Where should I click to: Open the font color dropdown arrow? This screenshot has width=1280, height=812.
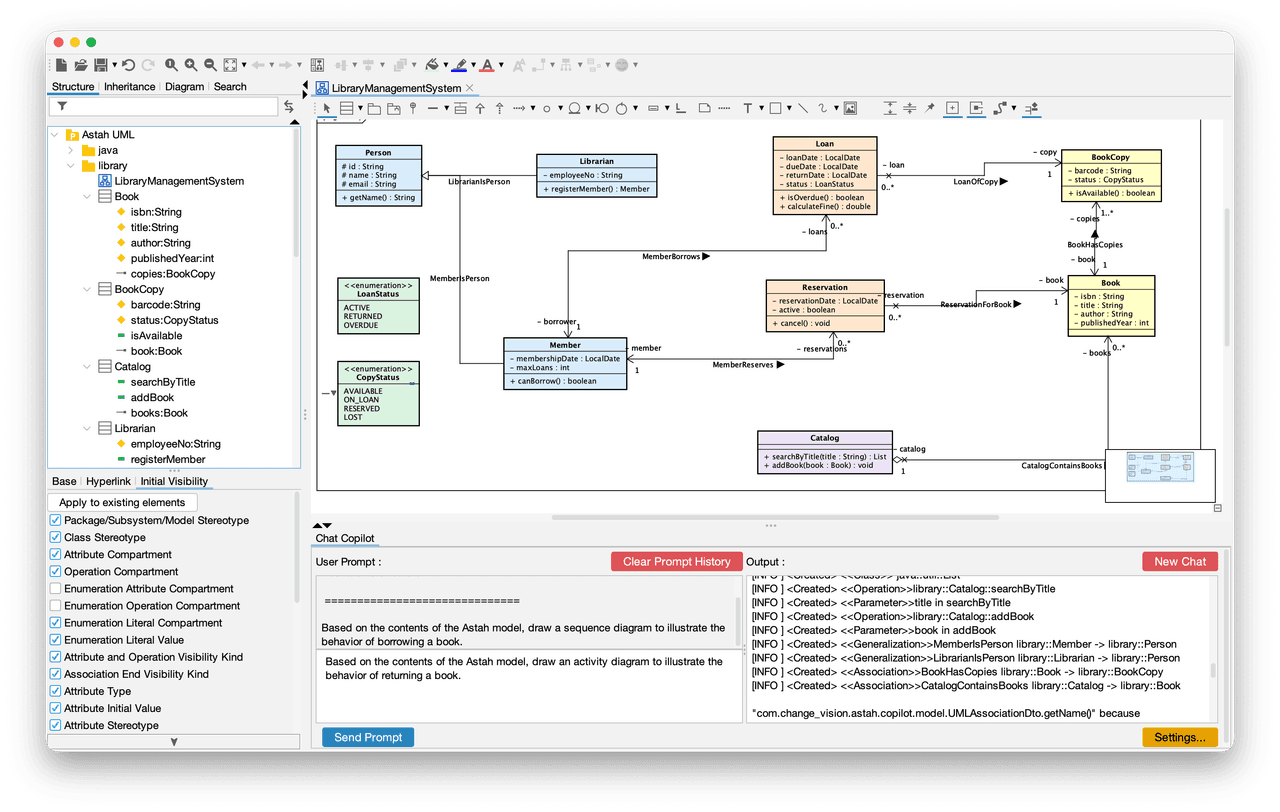pos(501,65)
